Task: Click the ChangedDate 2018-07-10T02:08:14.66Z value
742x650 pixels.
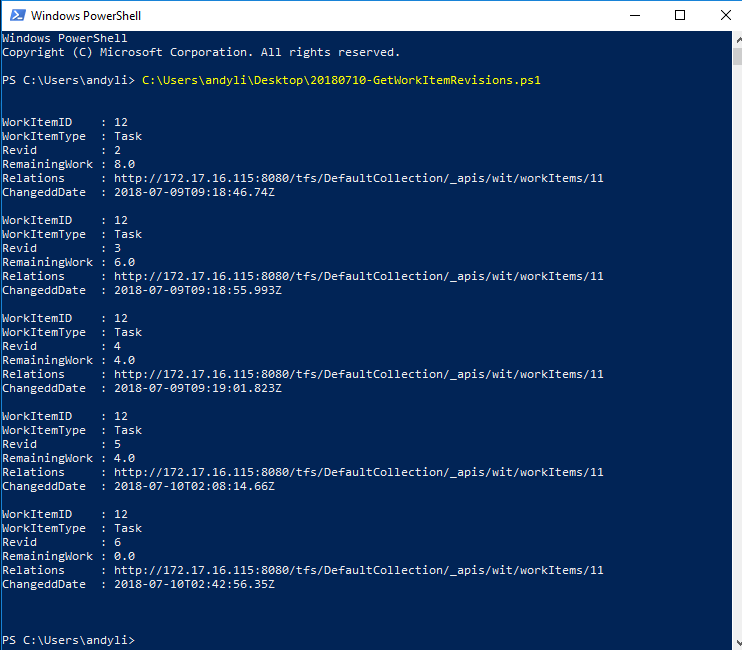Action: (194, 486)
